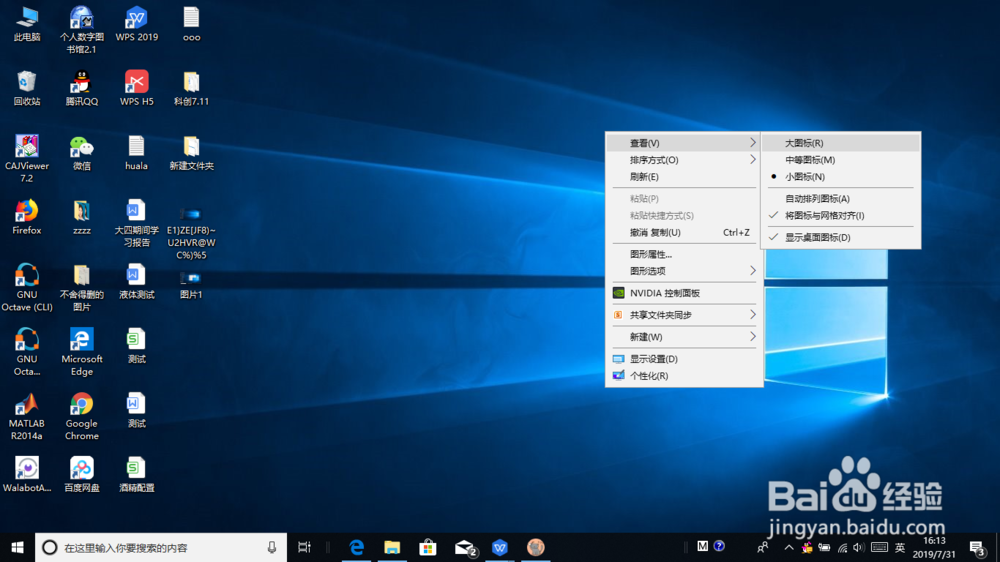Image resolution: width=1000 pixels, height=562 pixels.
Task: Toggle 将图标与网格对齐(I) option
Action: (841, 216)
